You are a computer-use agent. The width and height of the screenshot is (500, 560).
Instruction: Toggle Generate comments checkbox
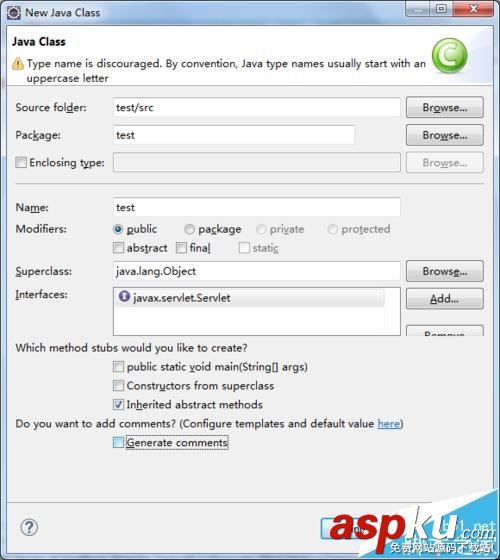118,442
